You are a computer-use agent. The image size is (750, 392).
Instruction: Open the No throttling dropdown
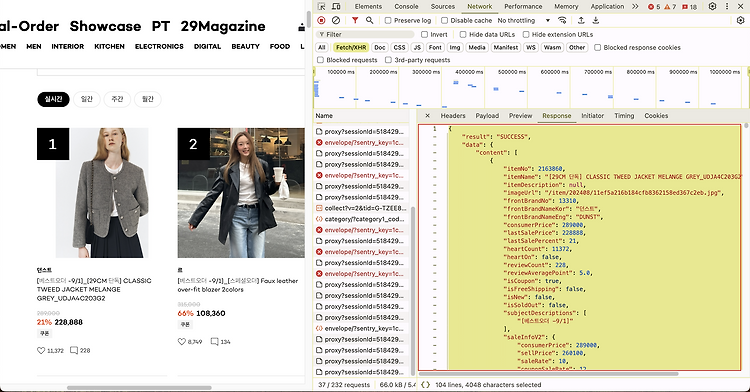tap(523, 21)
